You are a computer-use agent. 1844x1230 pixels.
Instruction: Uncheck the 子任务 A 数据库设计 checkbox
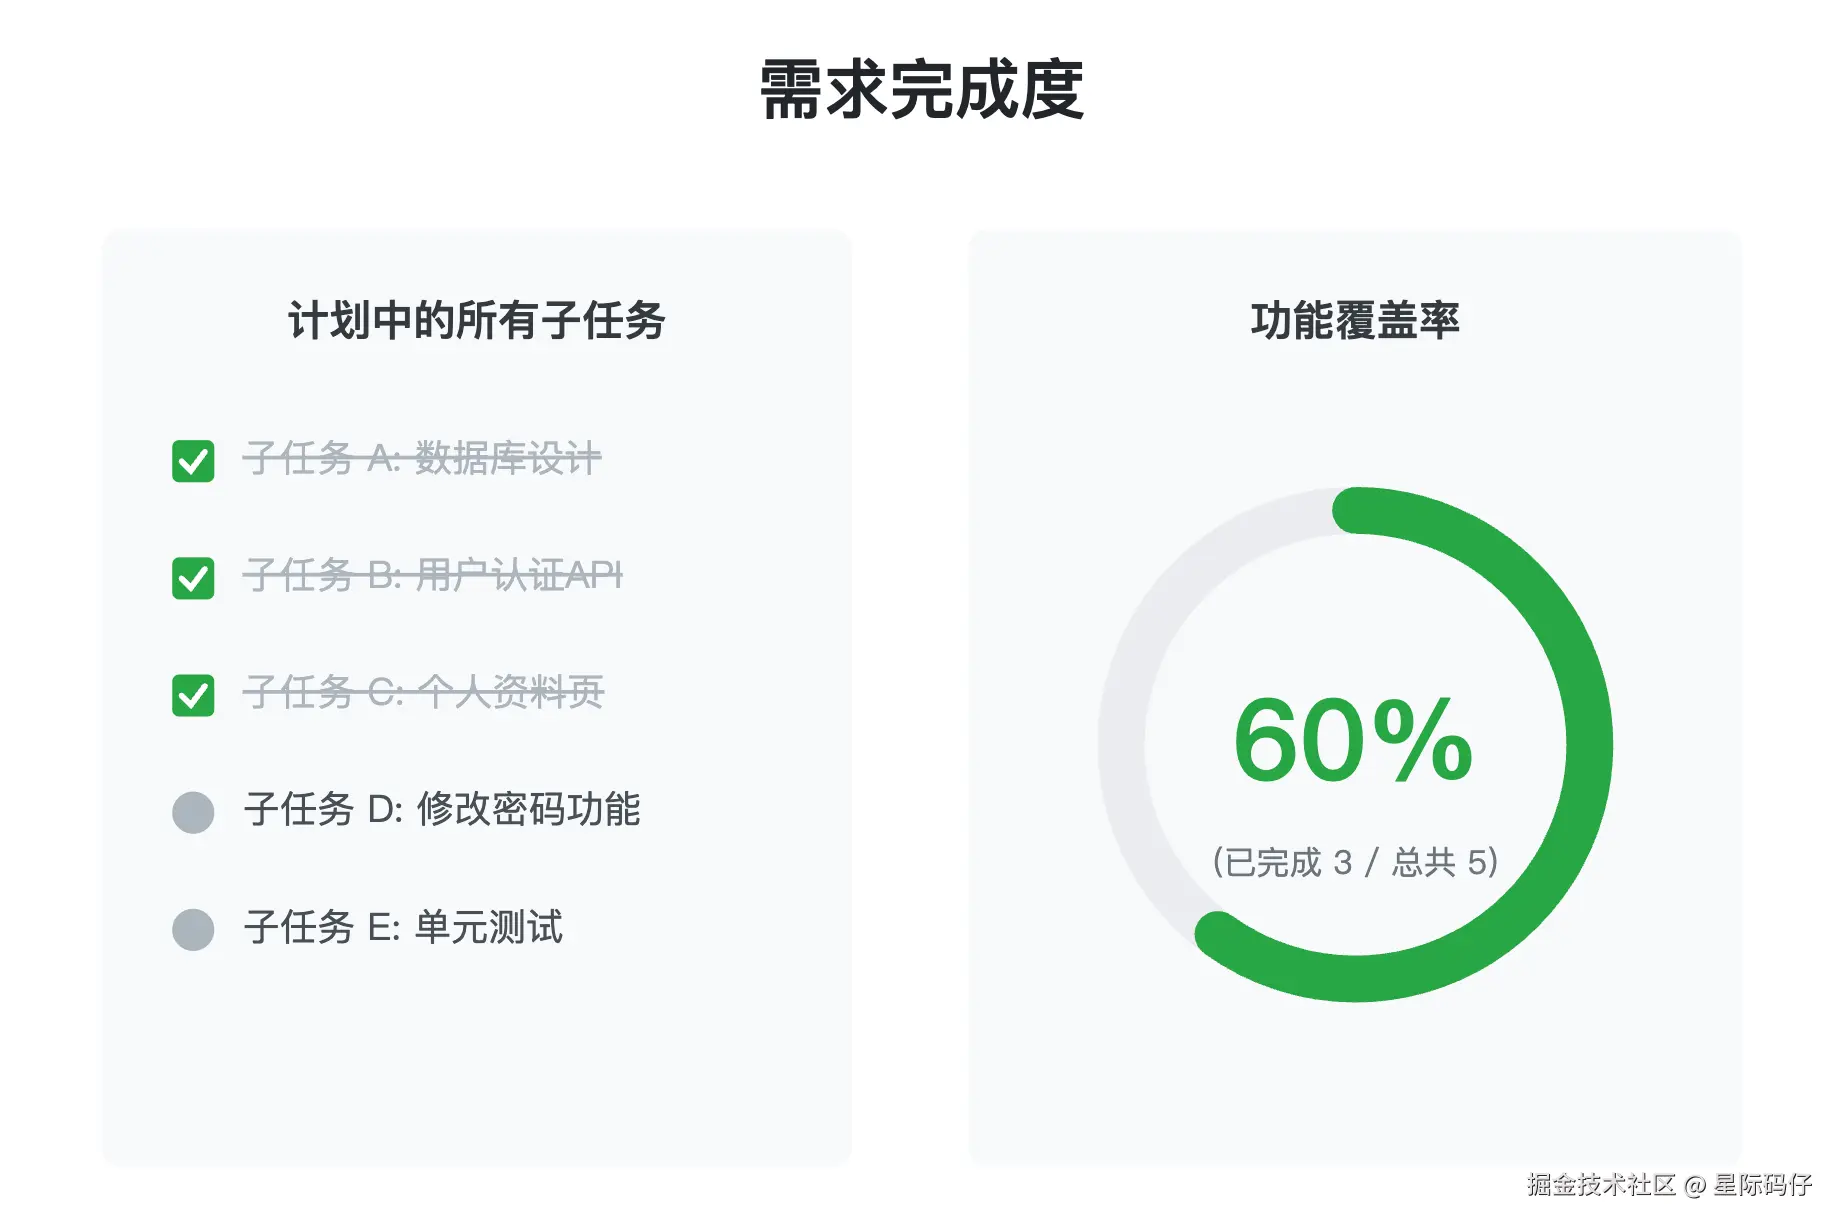(x=193, y=461)
